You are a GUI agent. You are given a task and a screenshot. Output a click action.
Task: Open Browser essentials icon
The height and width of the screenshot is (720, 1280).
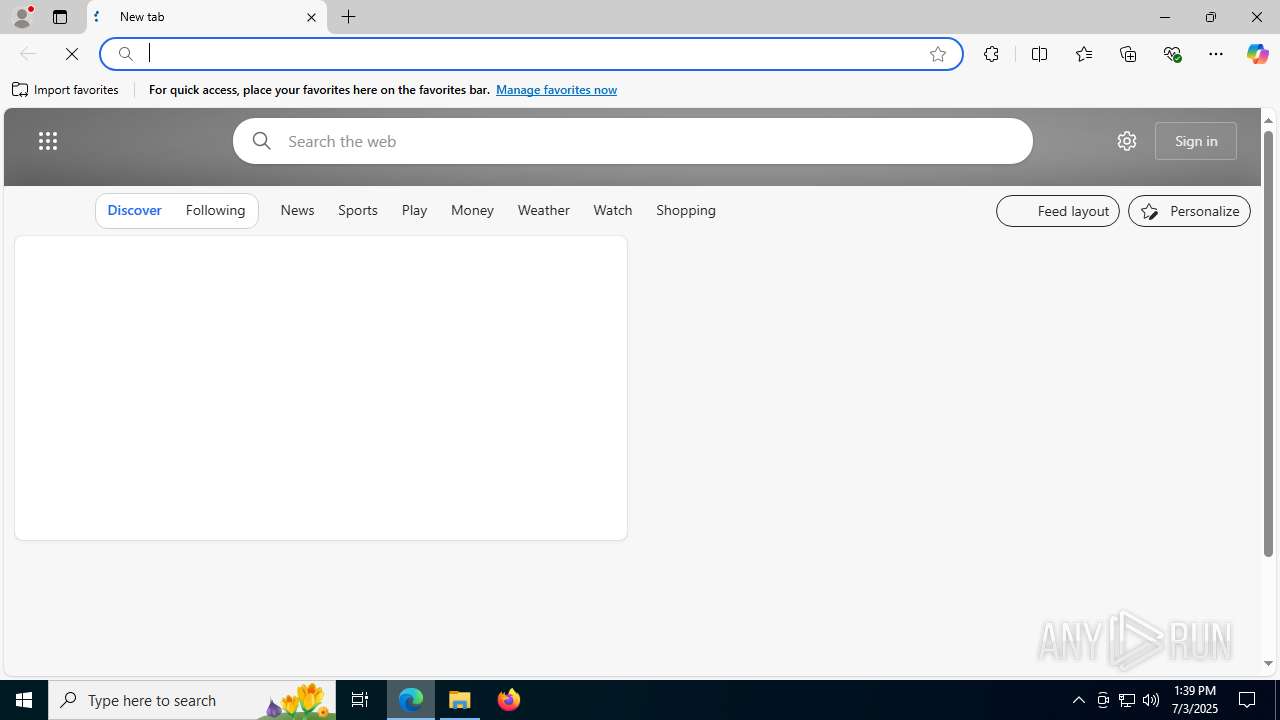tap(1172, 54)
